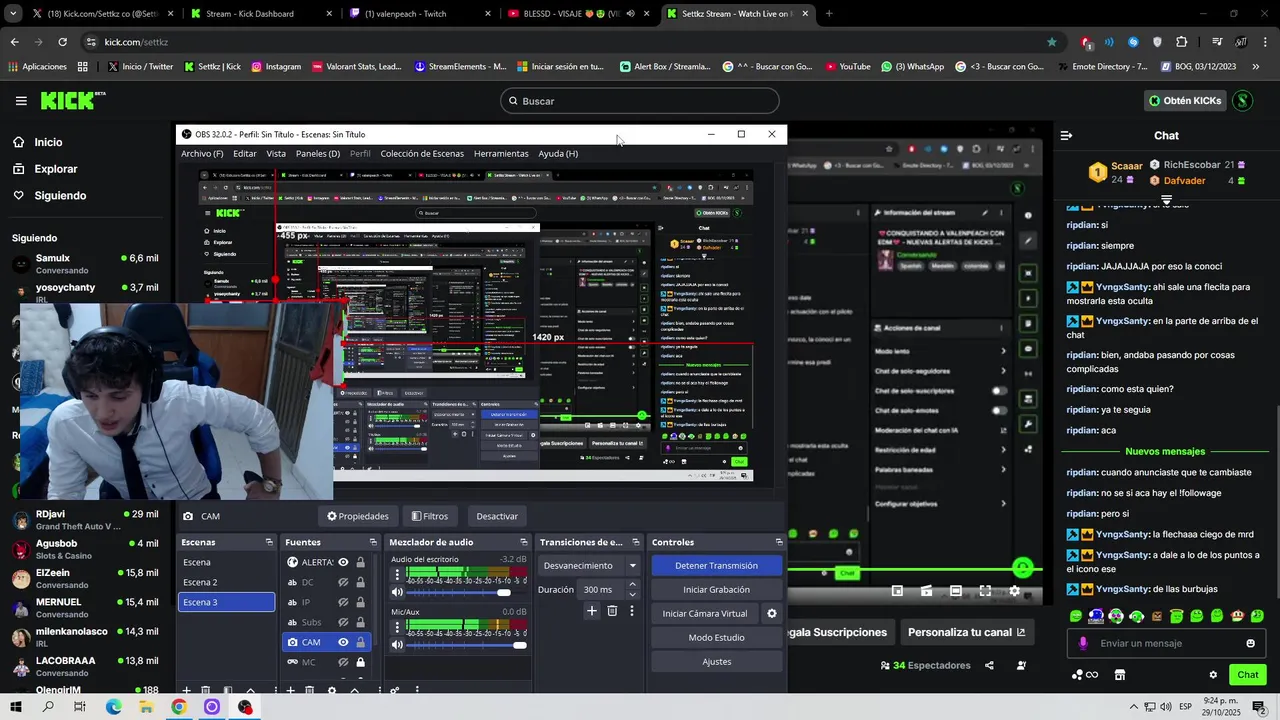Click the share stream icon beside Espectadores
1280x720 pixels.
[989, 665]
